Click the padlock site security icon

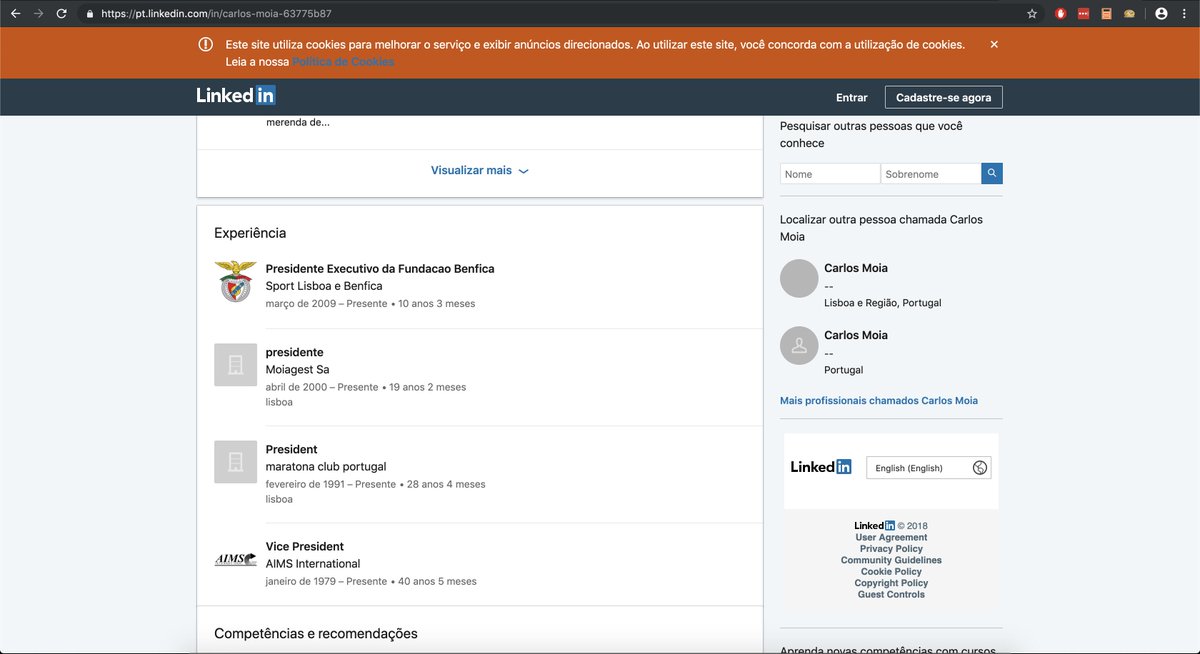pos(90,14)
